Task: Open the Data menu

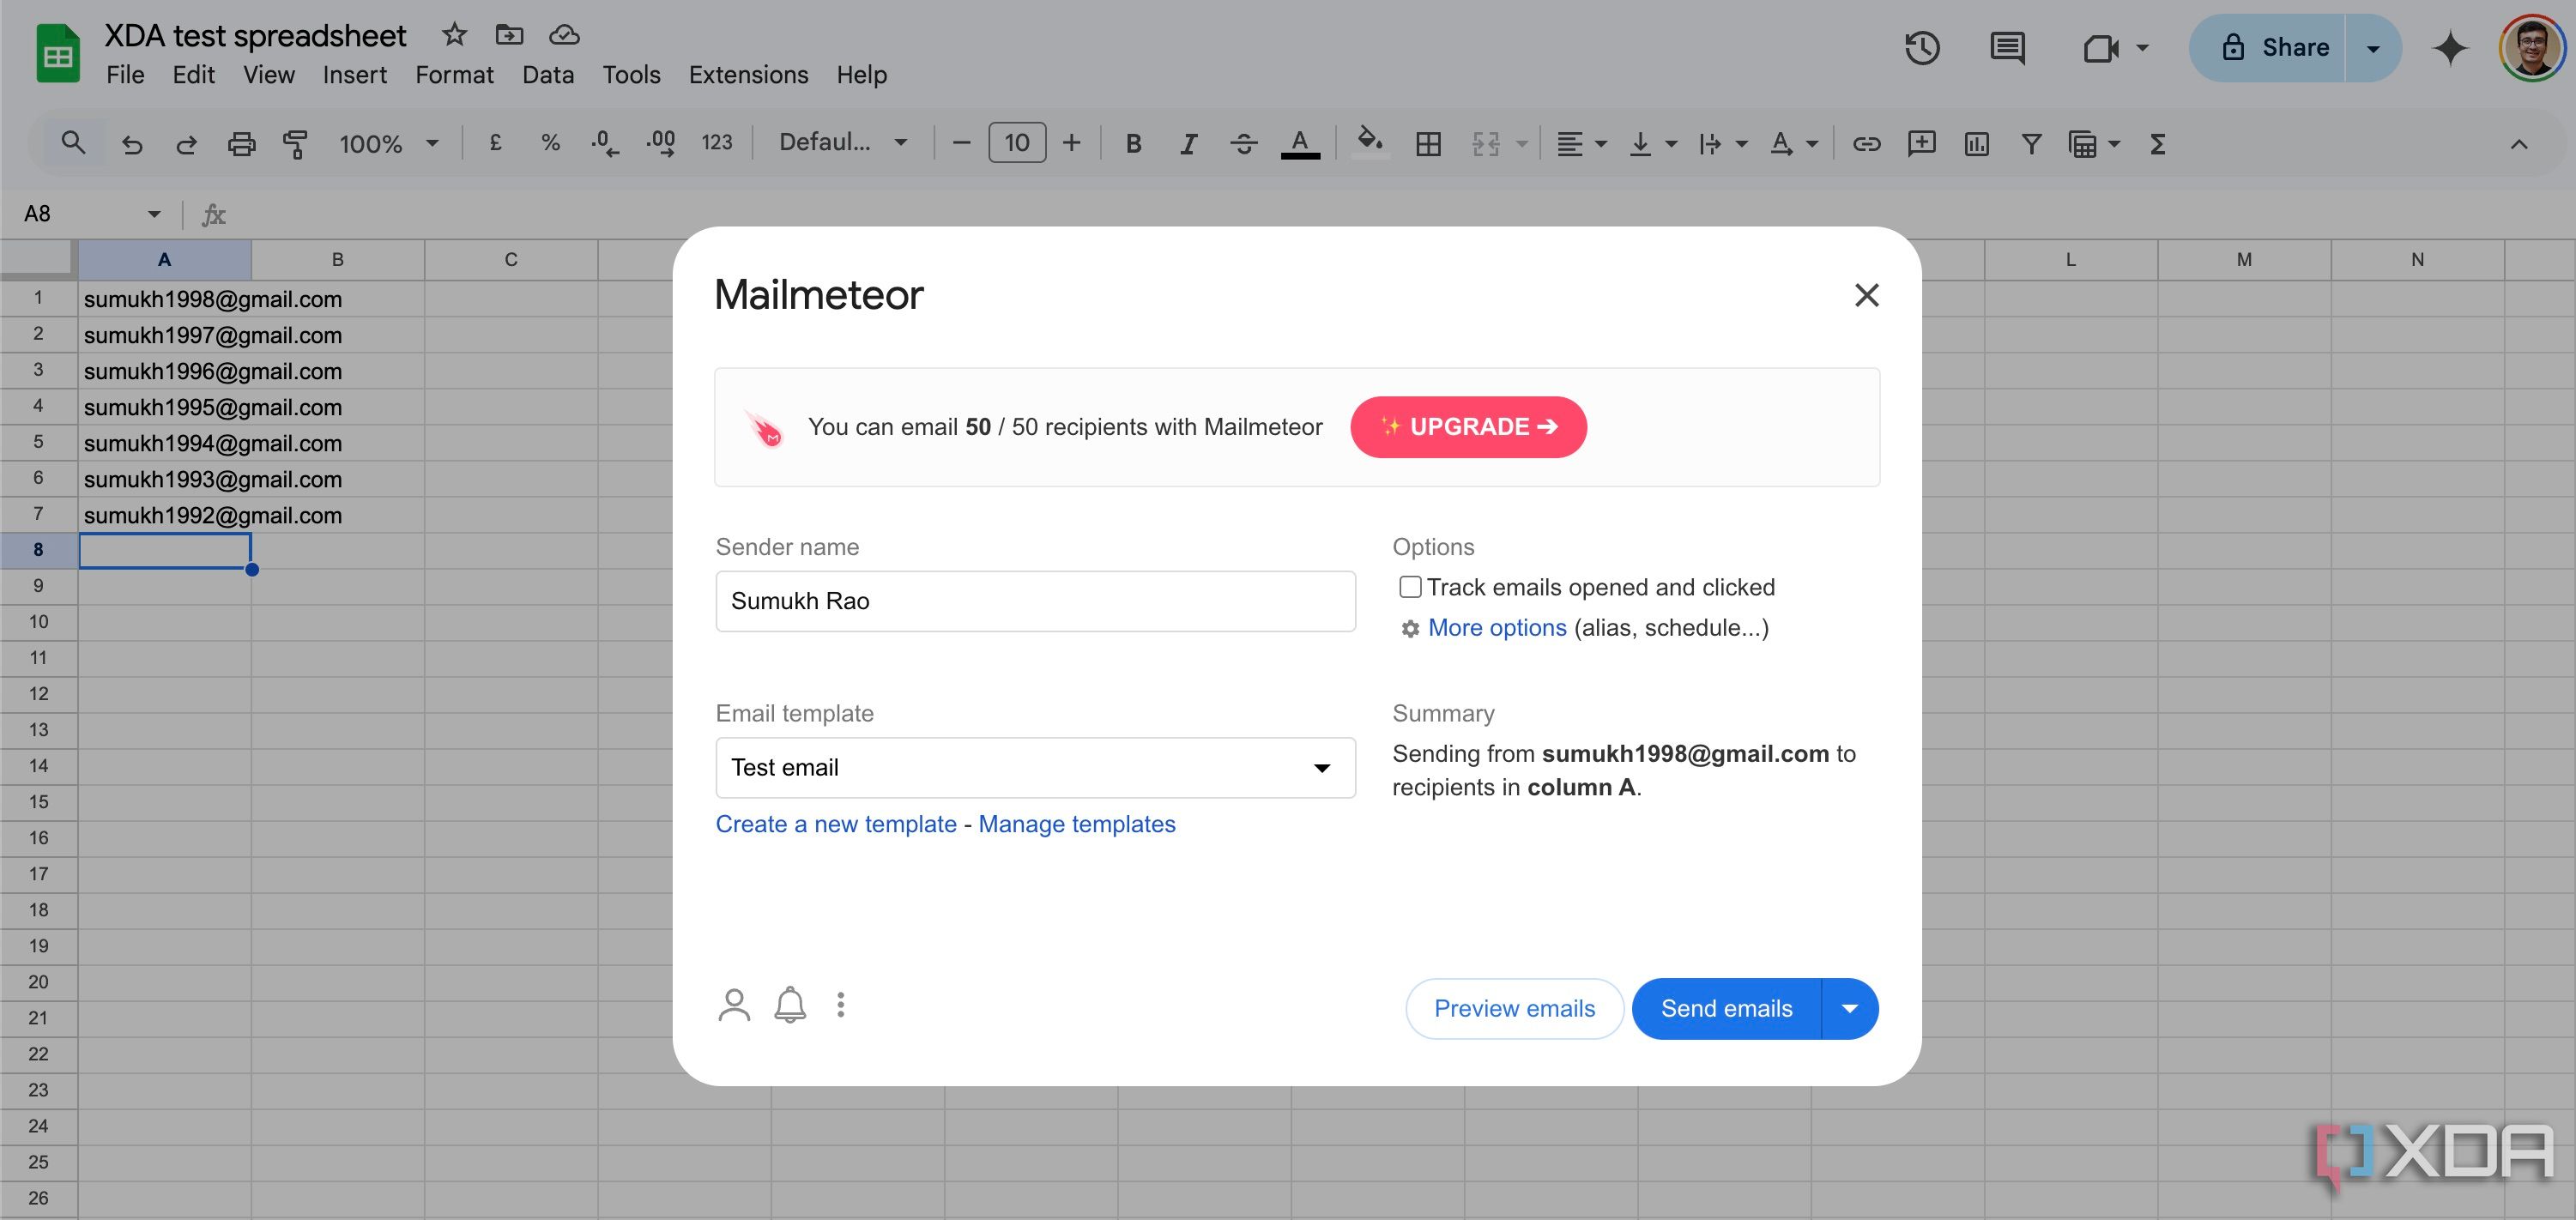Action: click(x=548, y=75)
